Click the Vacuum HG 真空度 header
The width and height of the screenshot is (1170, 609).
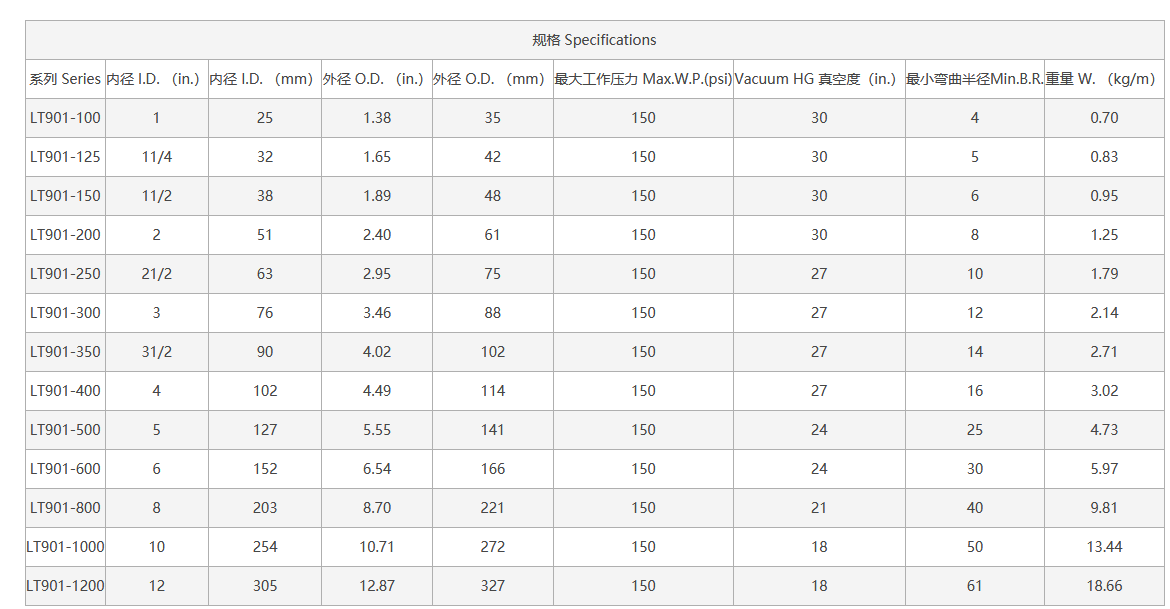pos(819,79)
